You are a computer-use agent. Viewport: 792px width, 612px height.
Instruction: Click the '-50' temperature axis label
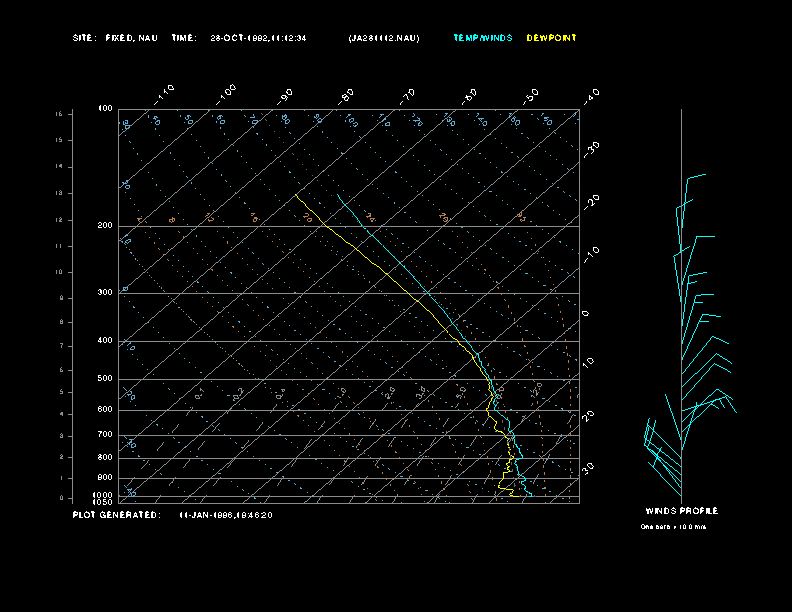(531, 96)
